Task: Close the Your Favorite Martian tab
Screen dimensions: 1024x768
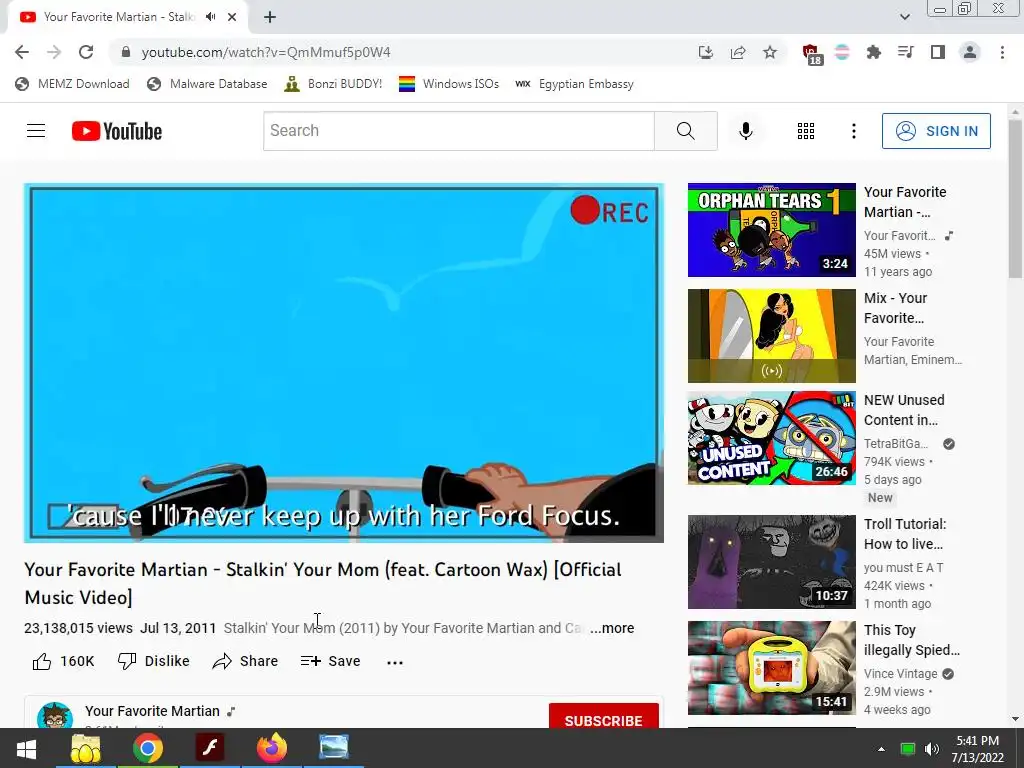Action: [232, 17]
